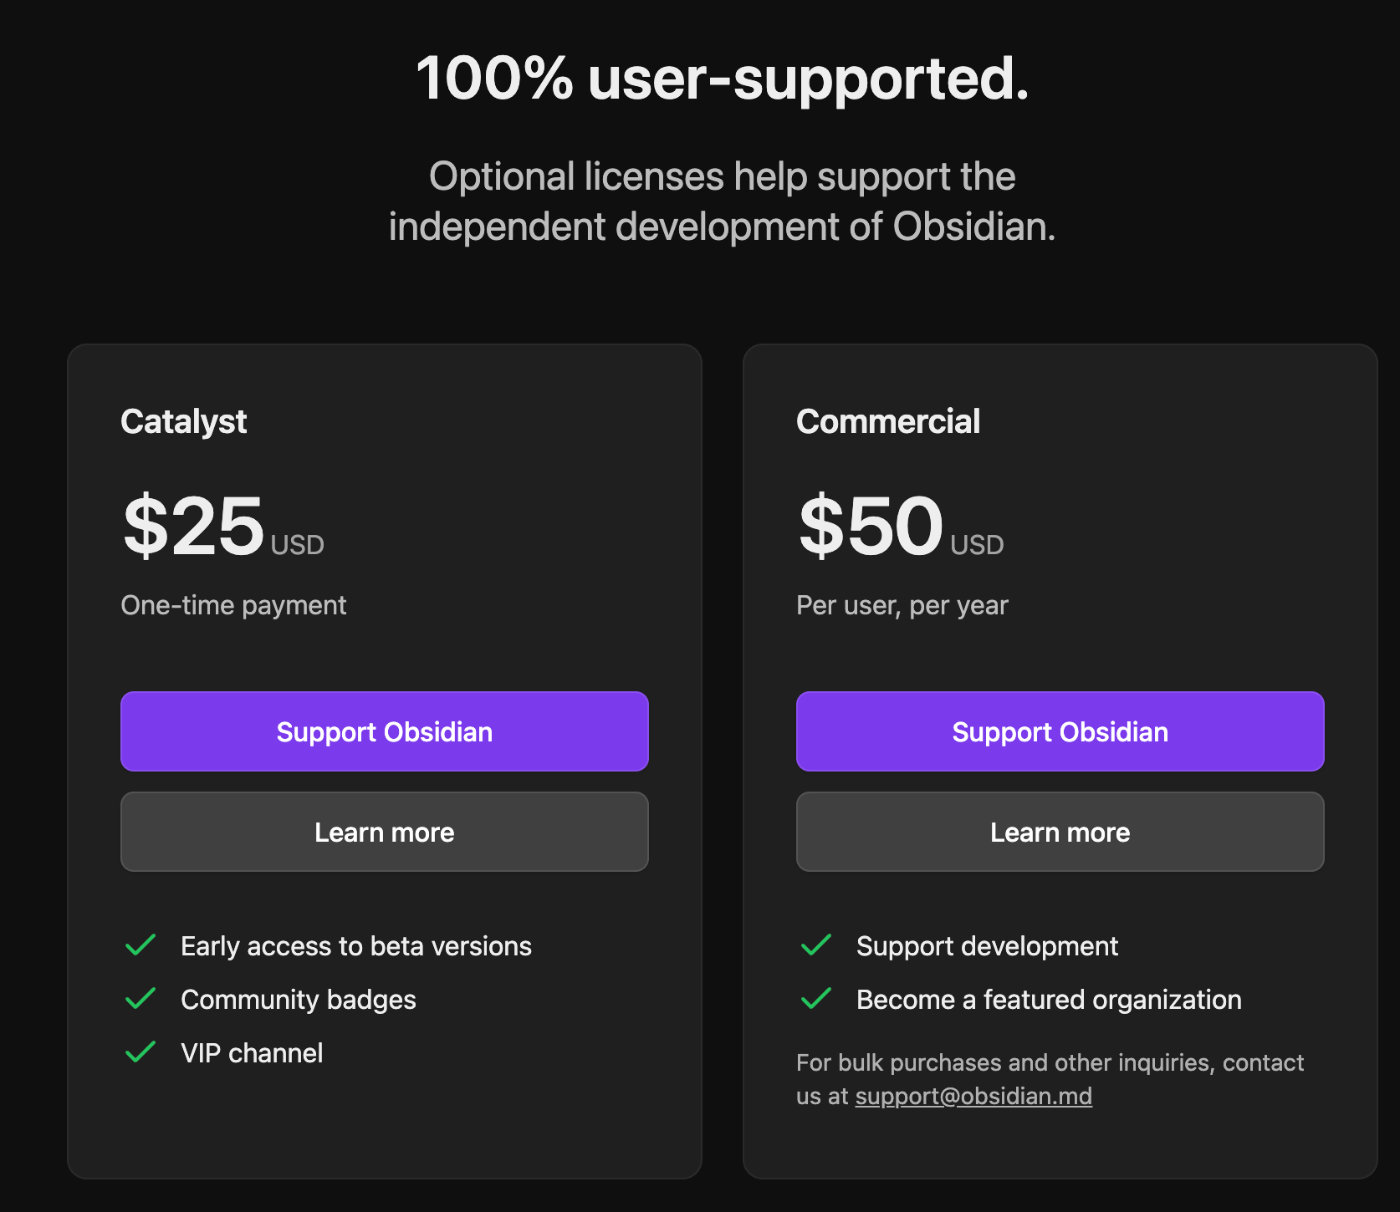The width and height of the screenshot is (1400, 1212).
Task: Click the green checkmark beside Early access
Action: tap(140, 945)
